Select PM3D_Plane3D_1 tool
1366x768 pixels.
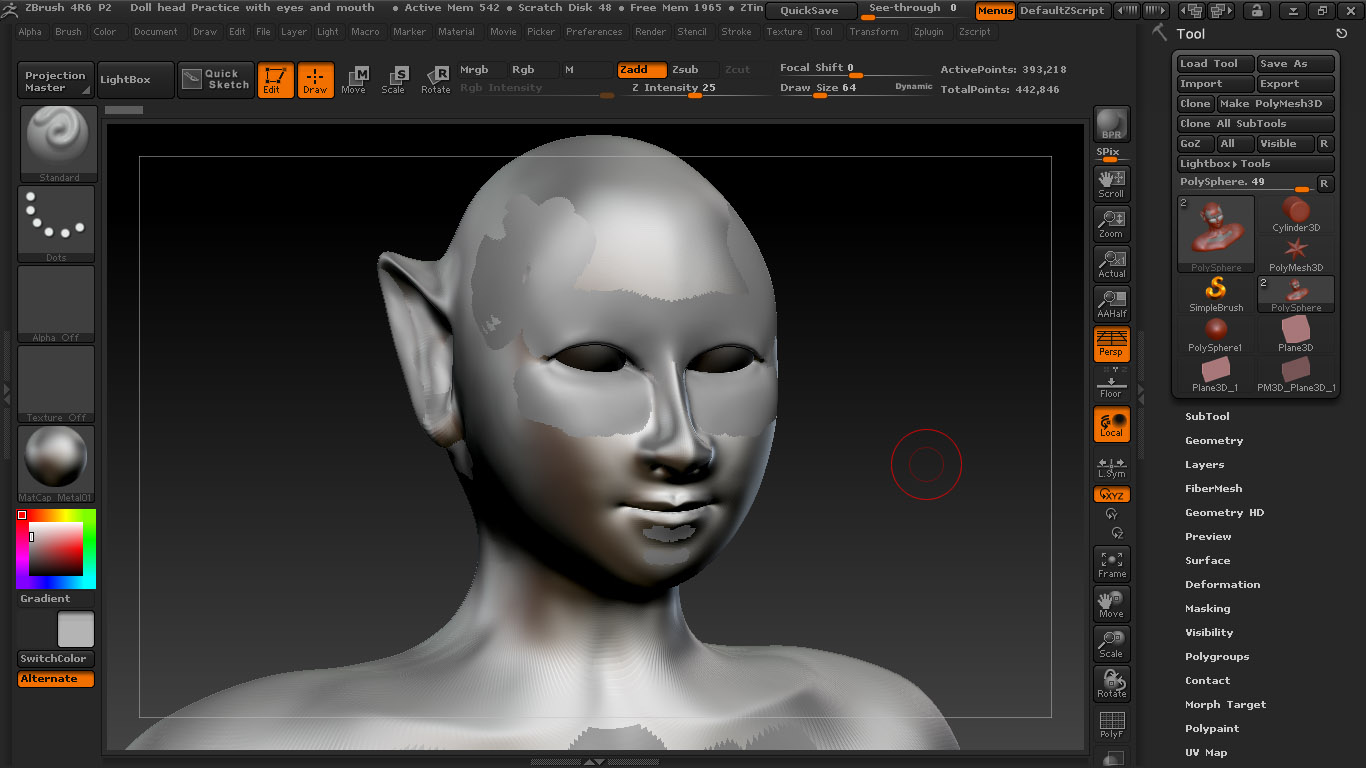pos(1296,375)
